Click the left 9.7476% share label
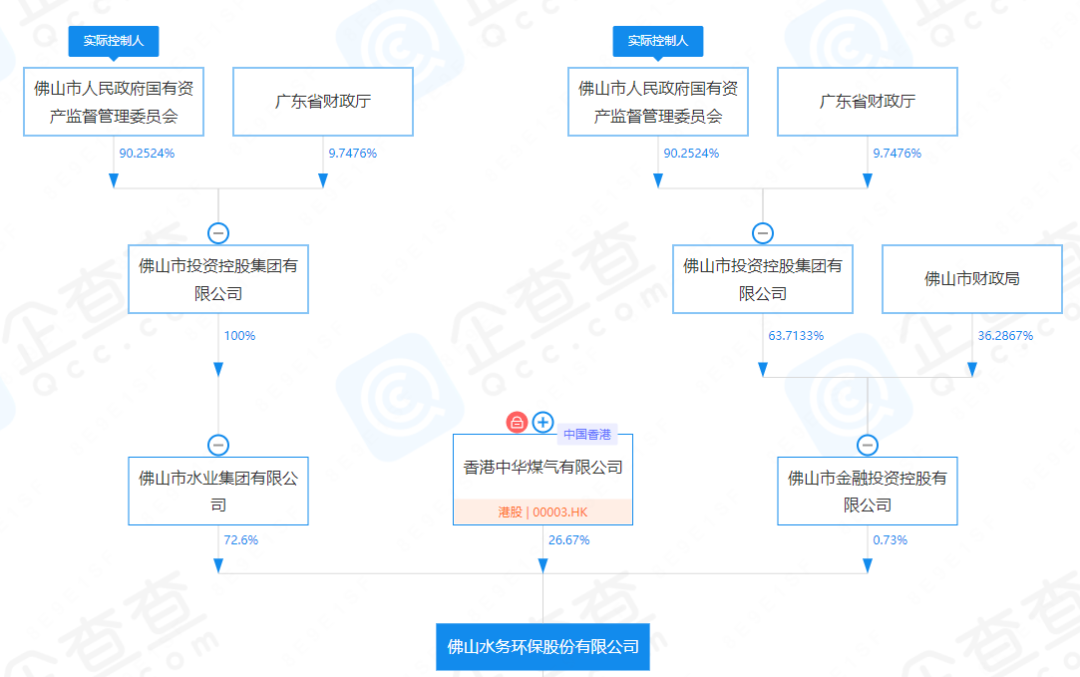The height and width of the screenshot is (677, 1080). click(x=353, y=154)
